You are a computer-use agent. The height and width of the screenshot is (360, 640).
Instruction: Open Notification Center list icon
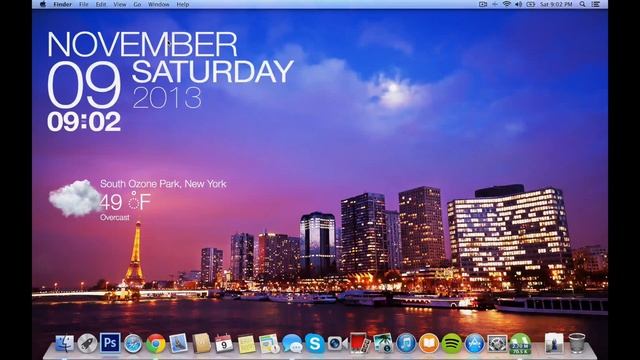pyautogui.click(x=596, y=4)
